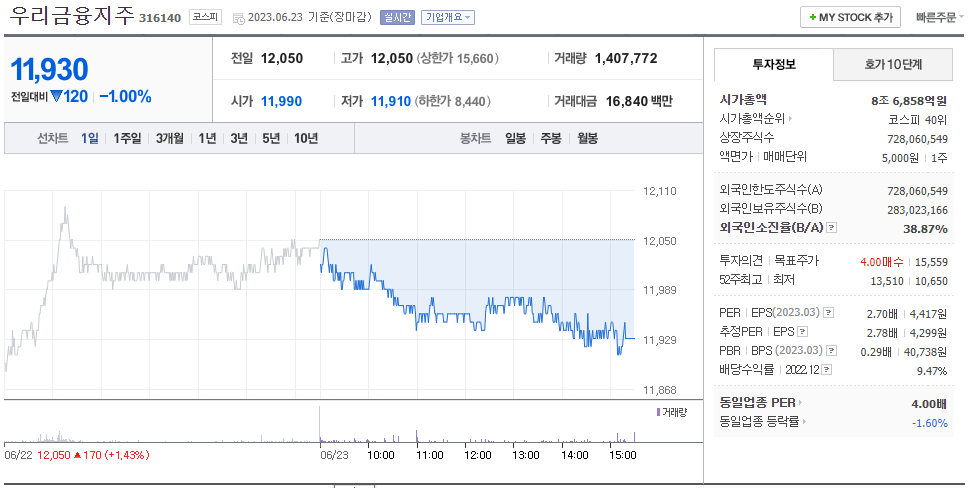
Task: Click the 38.87% foreign ownership ratio
Action: pyautogui.click(x=925, y=229)
